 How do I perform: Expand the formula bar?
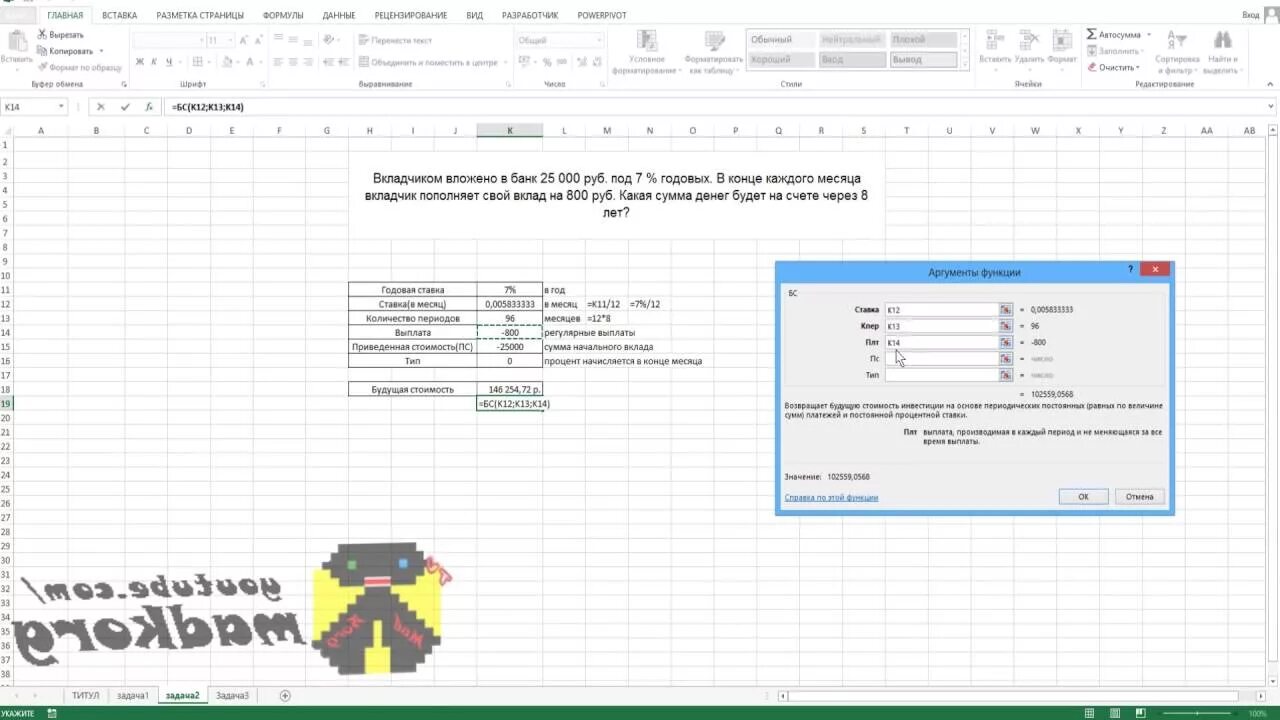point(1270,107)
